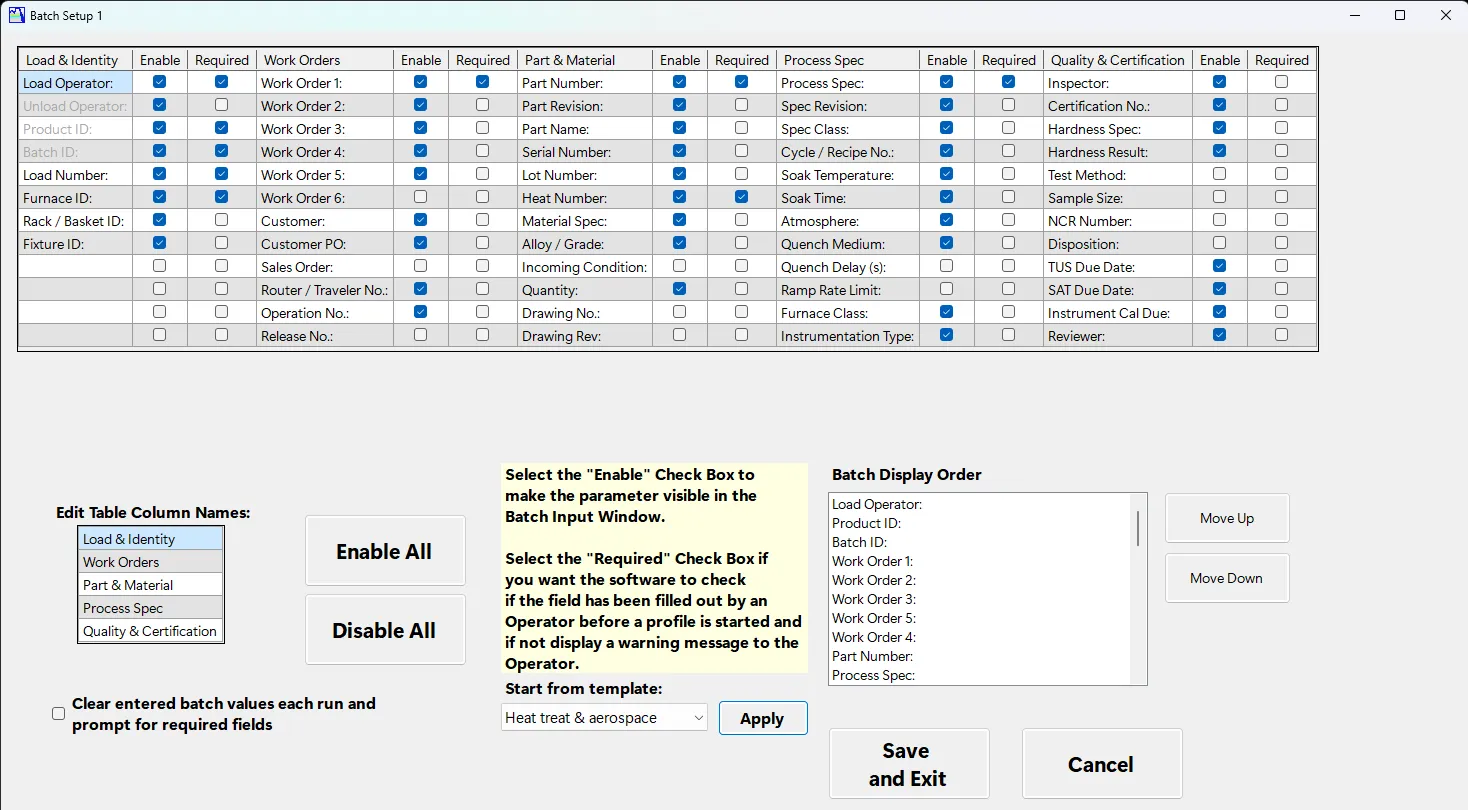The image size is (1468, 810).
Task: Click the Rack / Basket ID cell
Action: 75,221
